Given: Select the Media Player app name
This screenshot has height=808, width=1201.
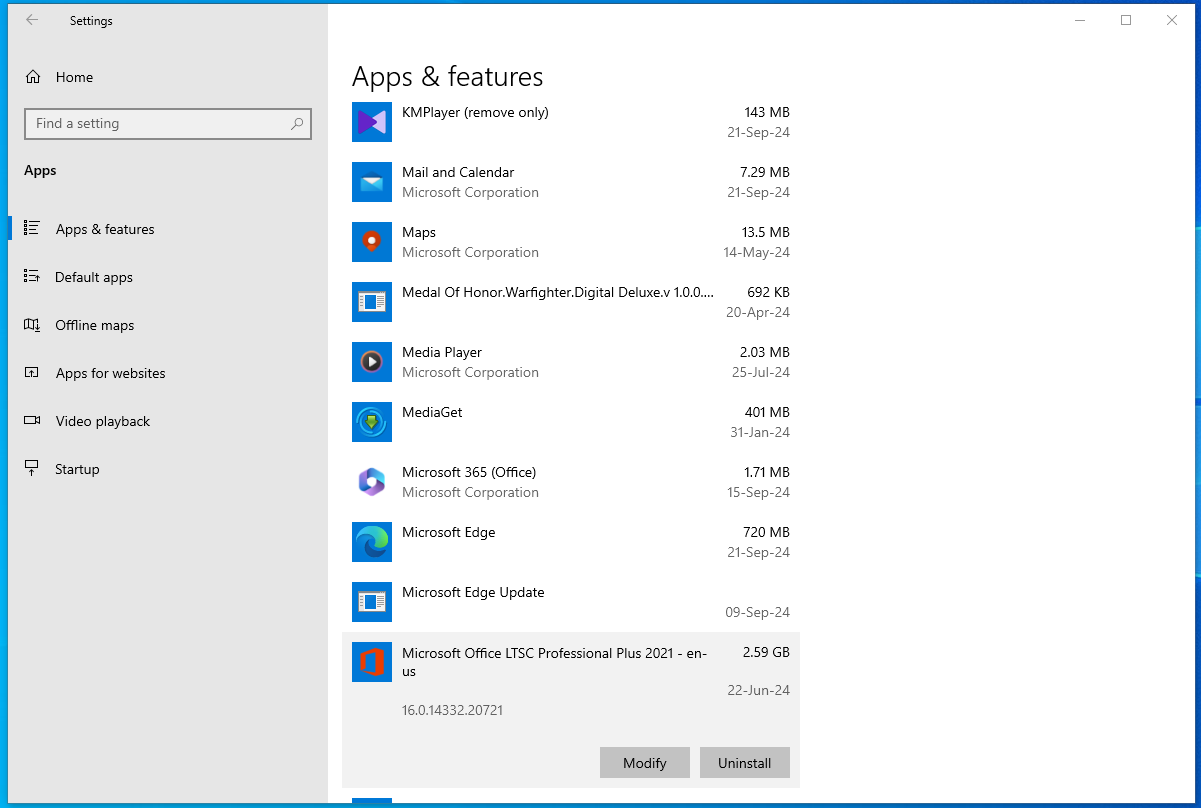Looking at the screenshot, I should (x=442, y=352).
